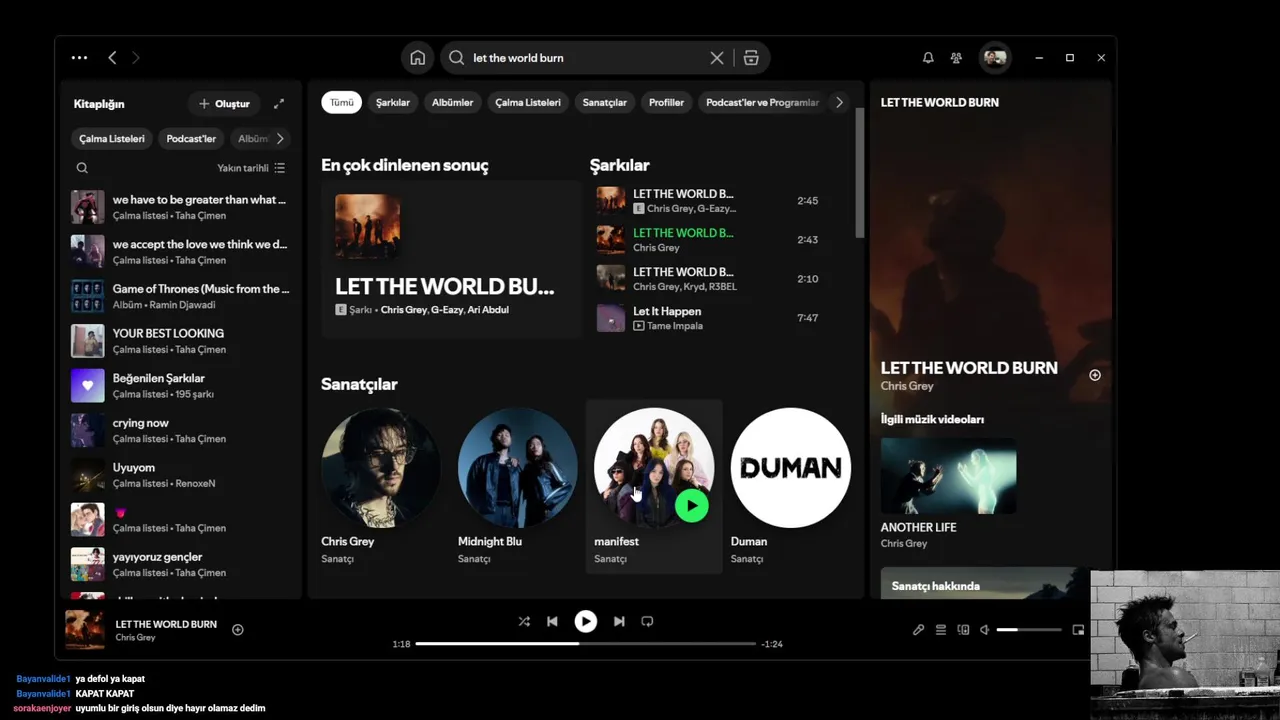The height and width of the screenshot is (720, 1280).
Task: Mute the volume speaker icon
Action: pyautogui.click(x=985, y=630)
